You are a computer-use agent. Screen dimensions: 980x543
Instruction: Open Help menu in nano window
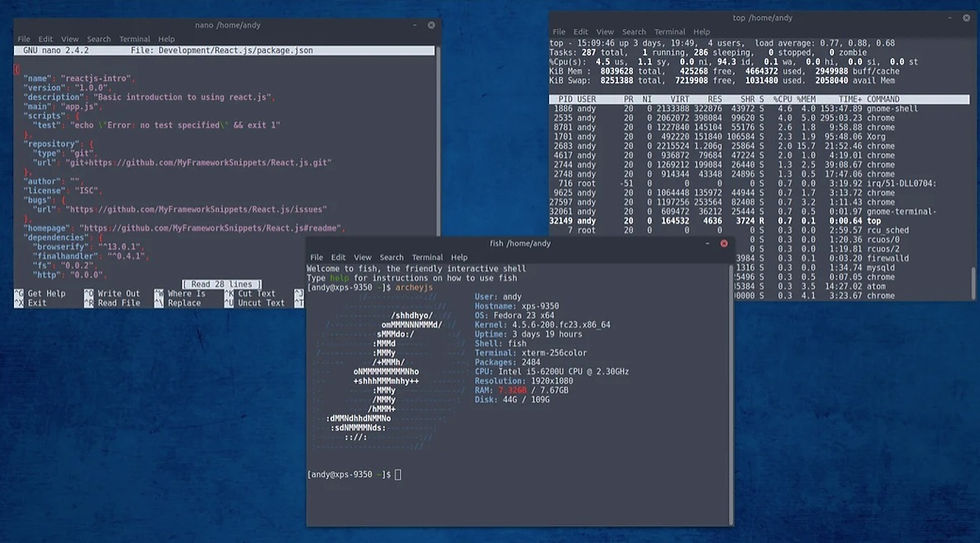pos(166,39)
